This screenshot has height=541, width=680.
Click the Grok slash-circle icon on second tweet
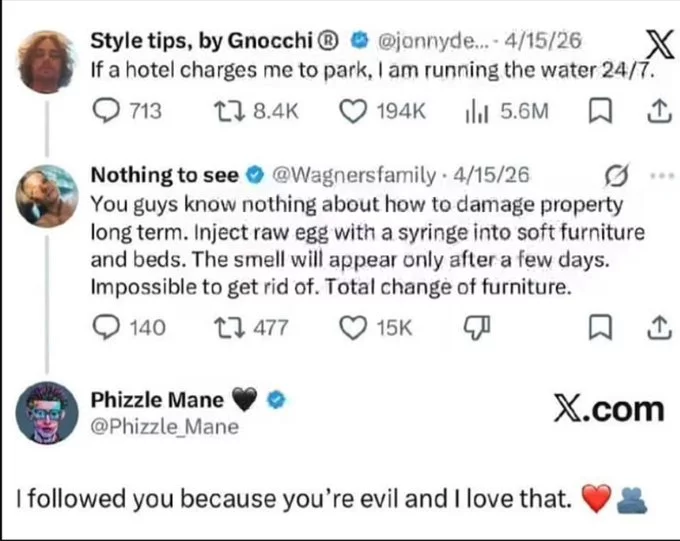[x=617, y=176]
